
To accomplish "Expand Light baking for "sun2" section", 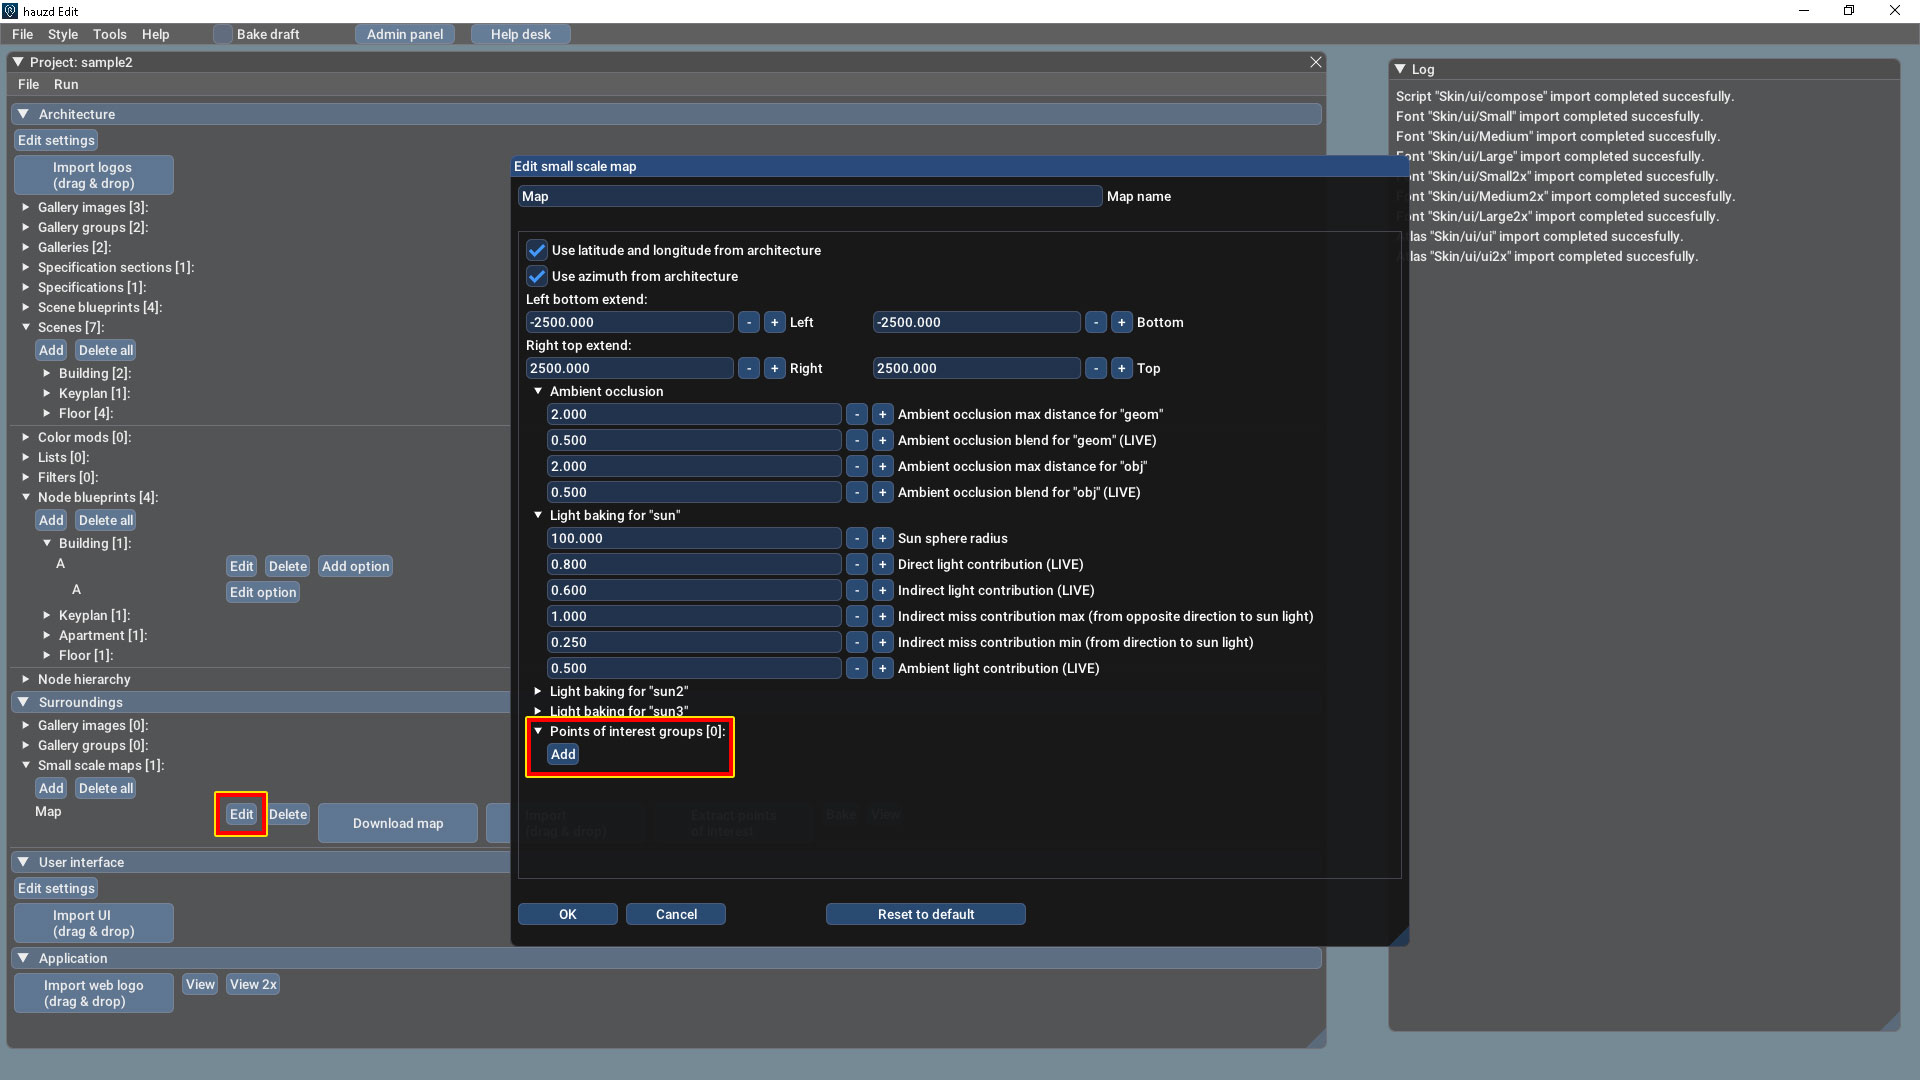I will point(538,691).
